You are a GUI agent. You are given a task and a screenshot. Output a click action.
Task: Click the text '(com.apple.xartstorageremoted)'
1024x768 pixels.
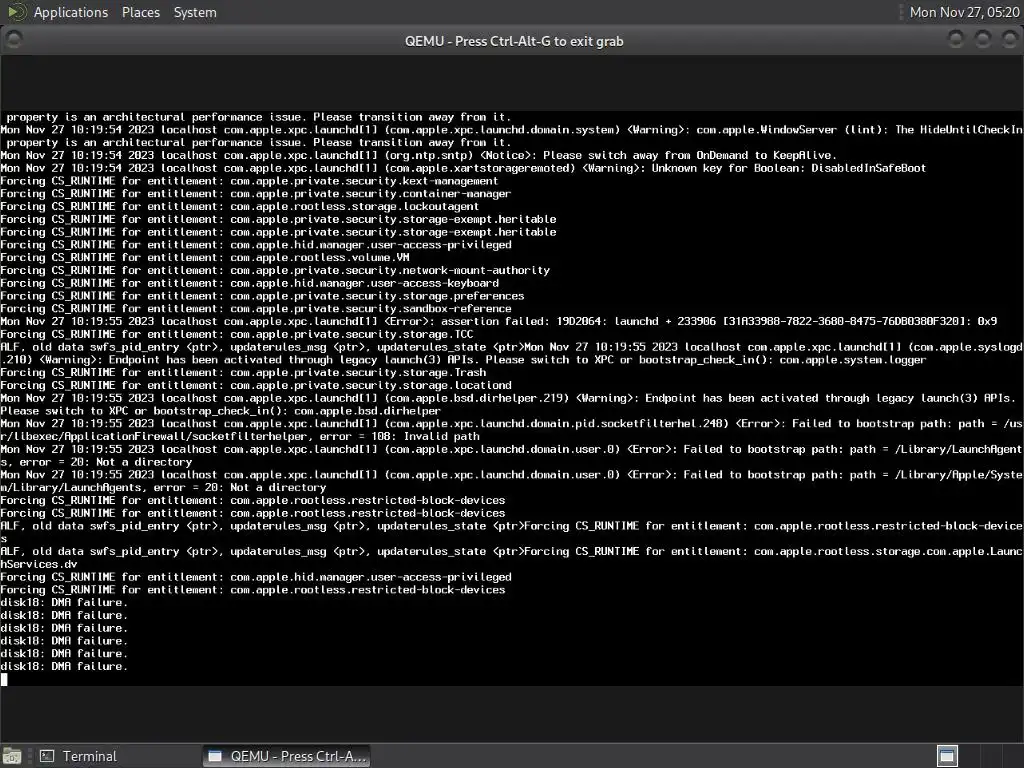click(x=480, y=168)
